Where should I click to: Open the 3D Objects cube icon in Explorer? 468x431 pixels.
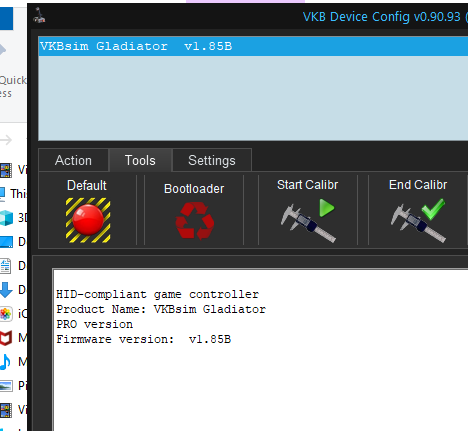6,218
